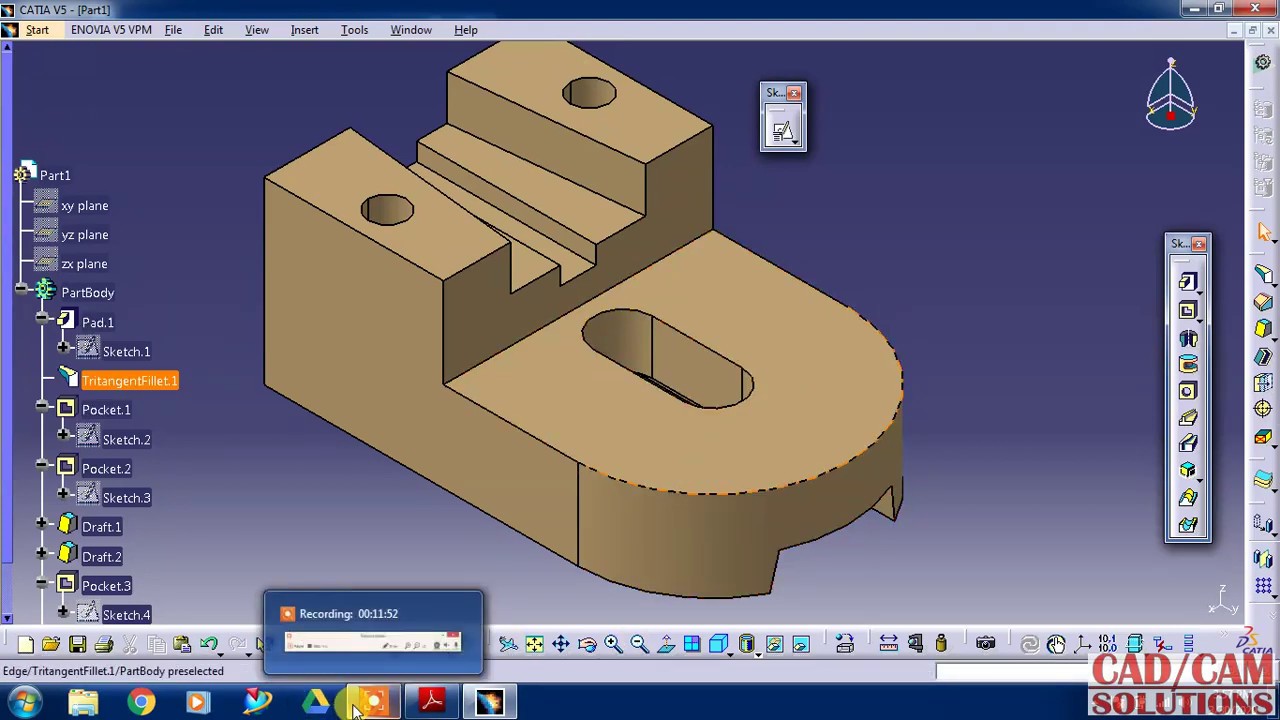Toggle the Hide/Show icon
This screenshot has width=1280, height=720.
coord(774,645)
